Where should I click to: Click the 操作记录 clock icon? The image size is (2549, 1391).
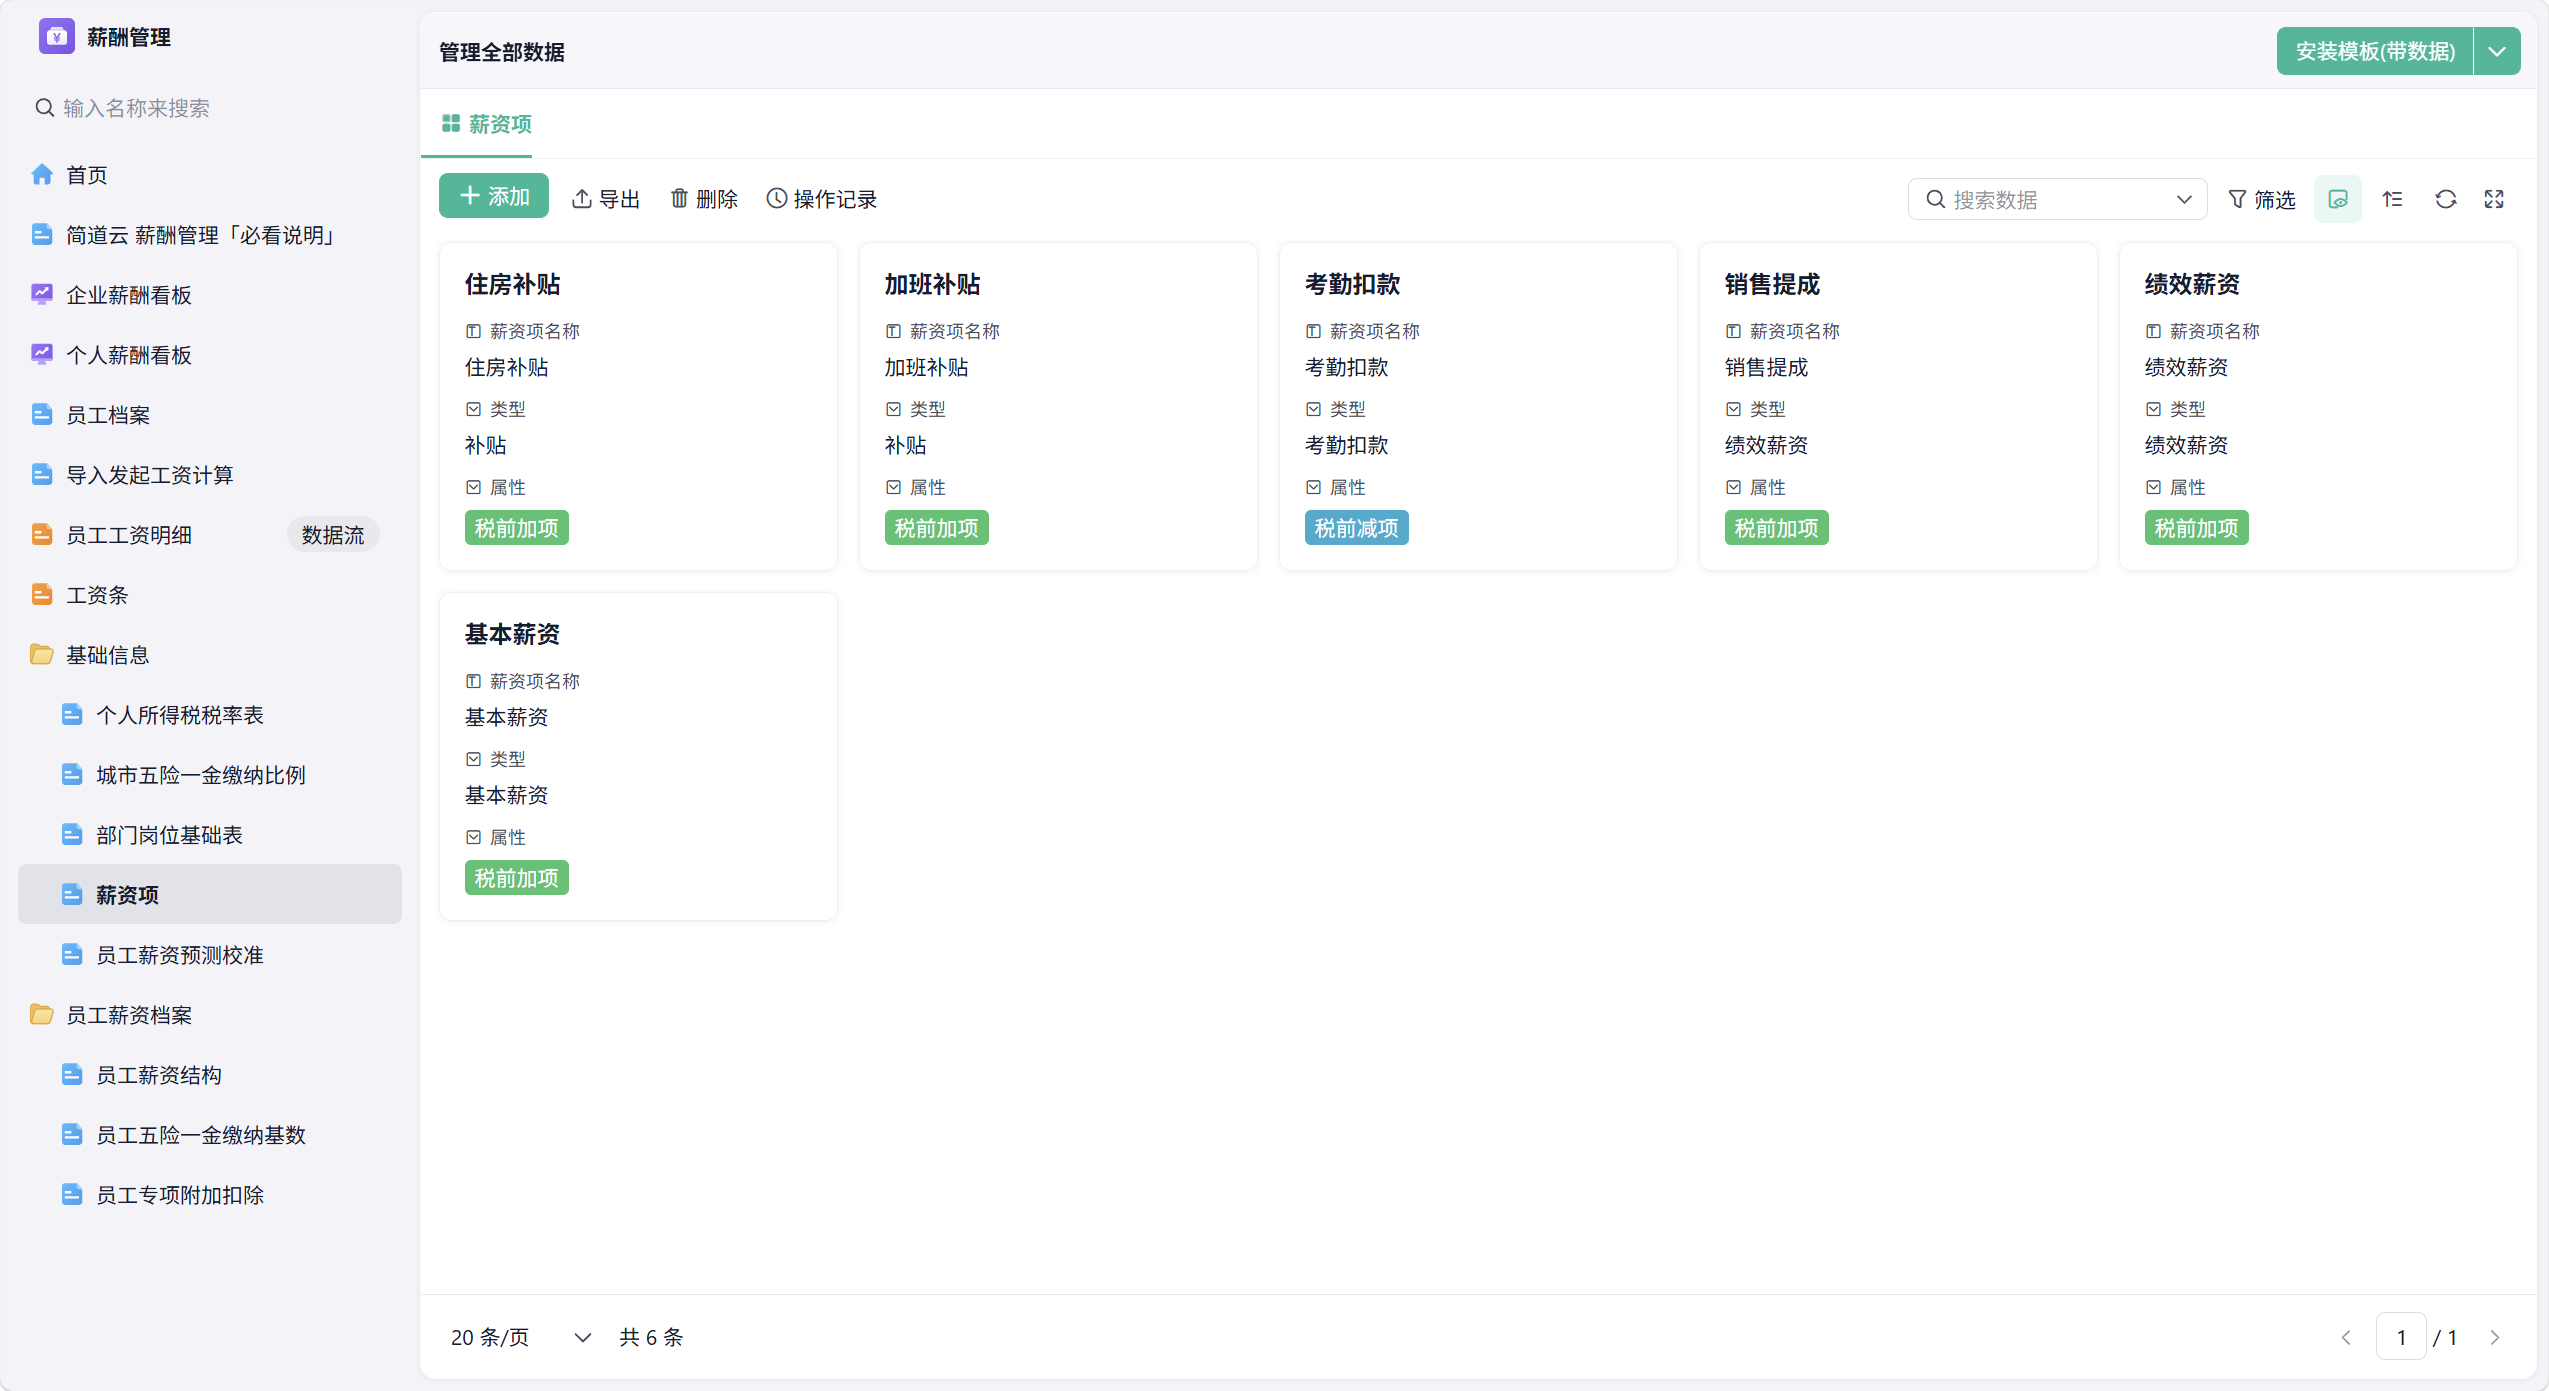[777, 198]
